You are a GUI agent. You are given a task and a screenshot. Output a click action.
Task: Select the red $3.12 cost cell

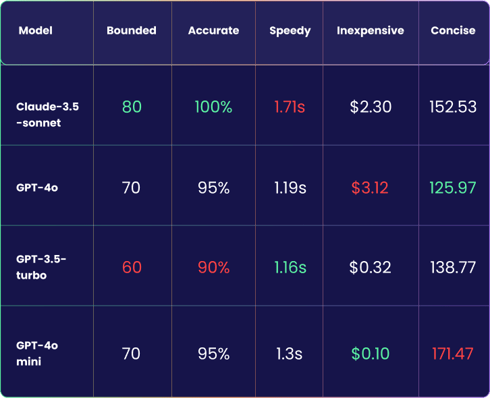point(370,188)
